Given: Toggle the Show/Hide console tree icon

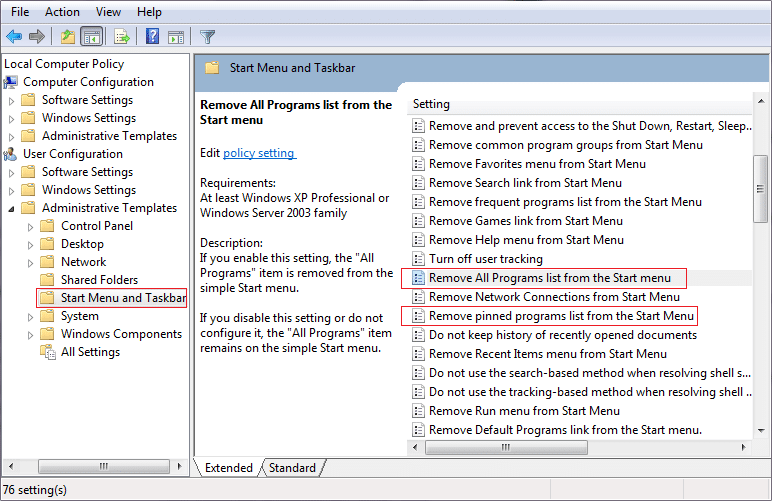Looking at the screenshot, I should 92,36.
